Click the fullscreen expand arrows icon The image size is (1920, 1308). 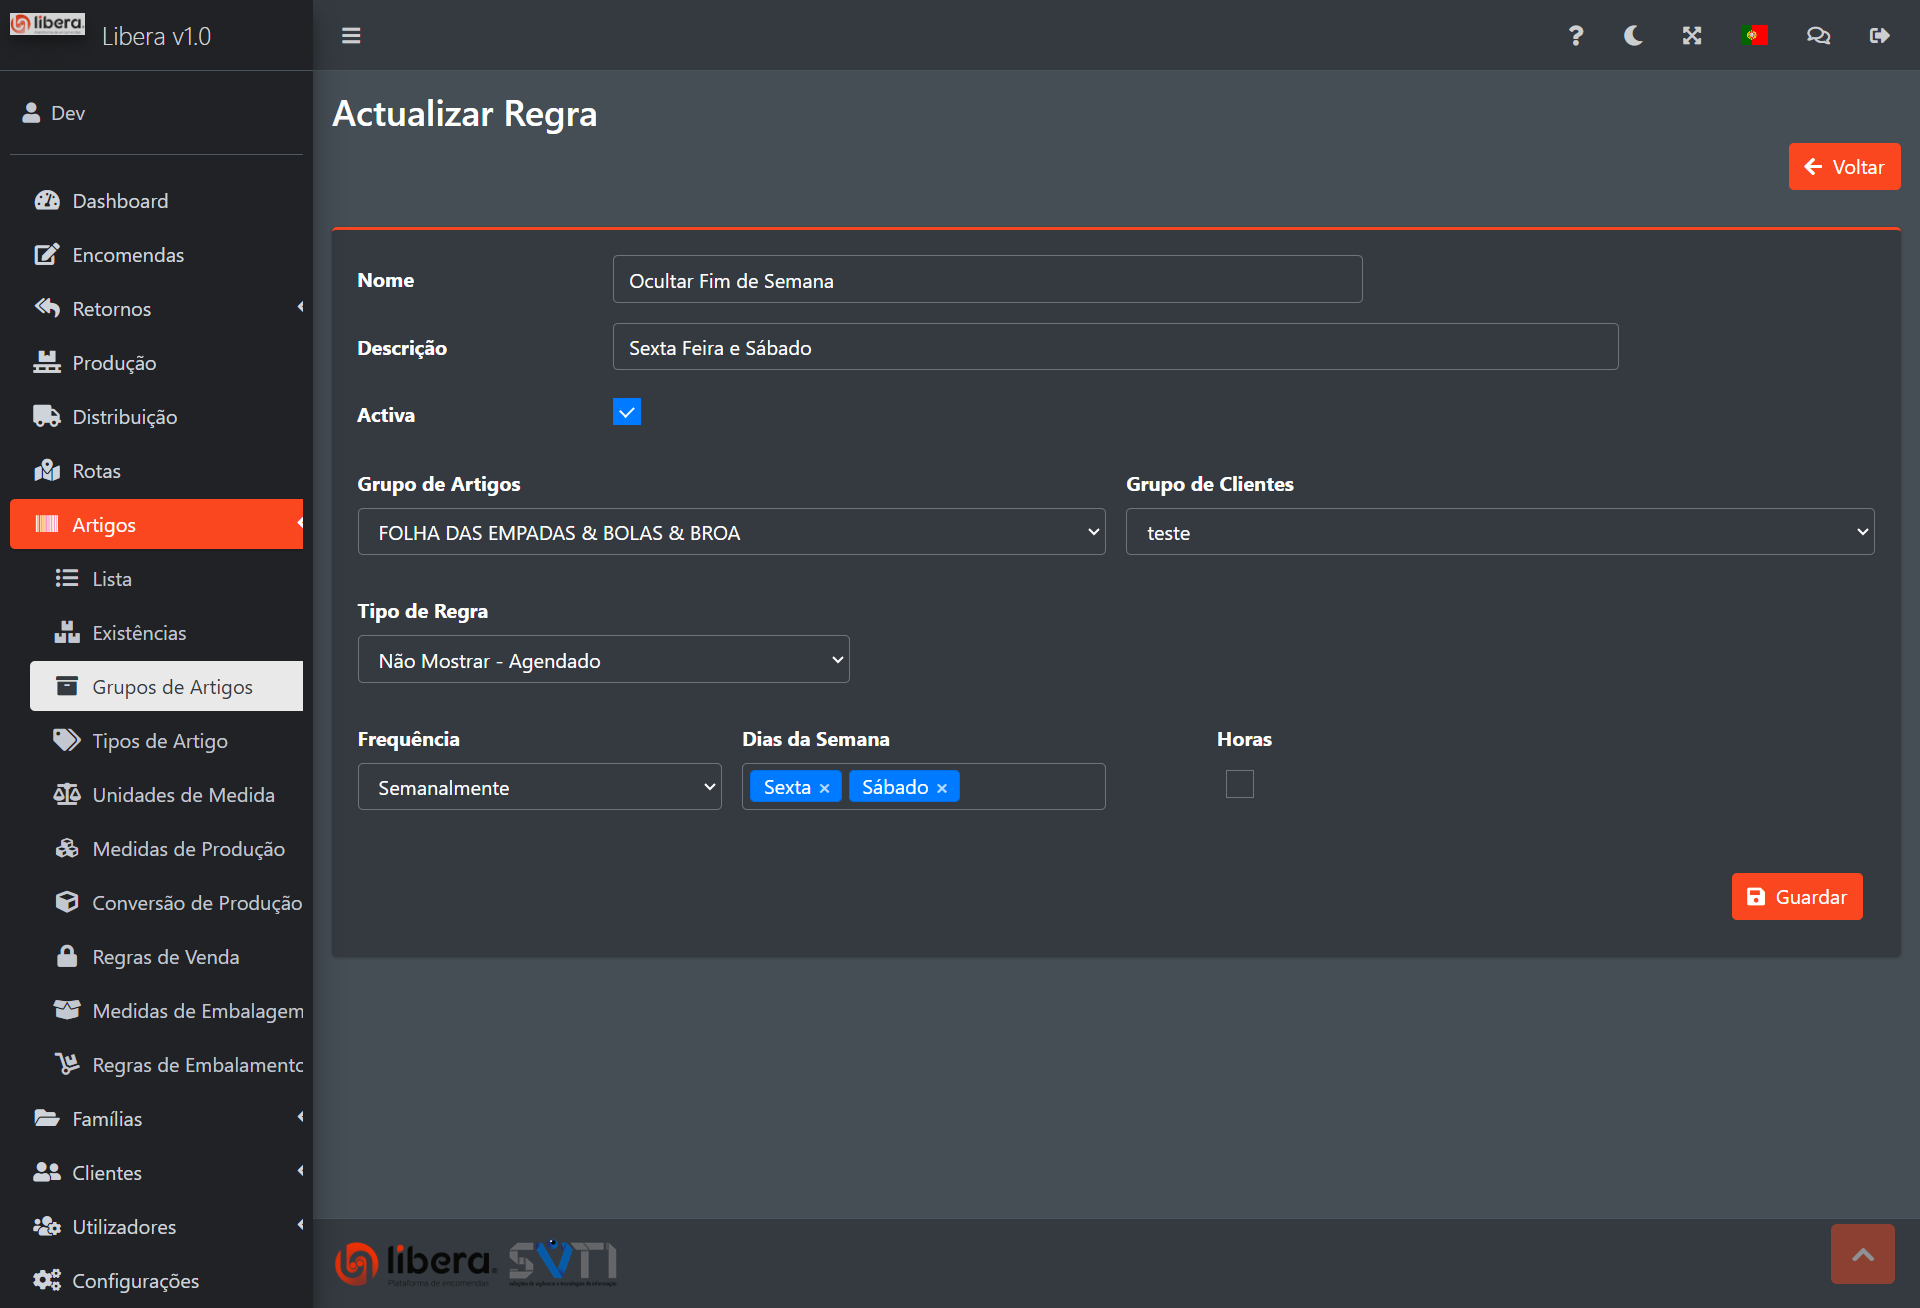click(1692, 36)
